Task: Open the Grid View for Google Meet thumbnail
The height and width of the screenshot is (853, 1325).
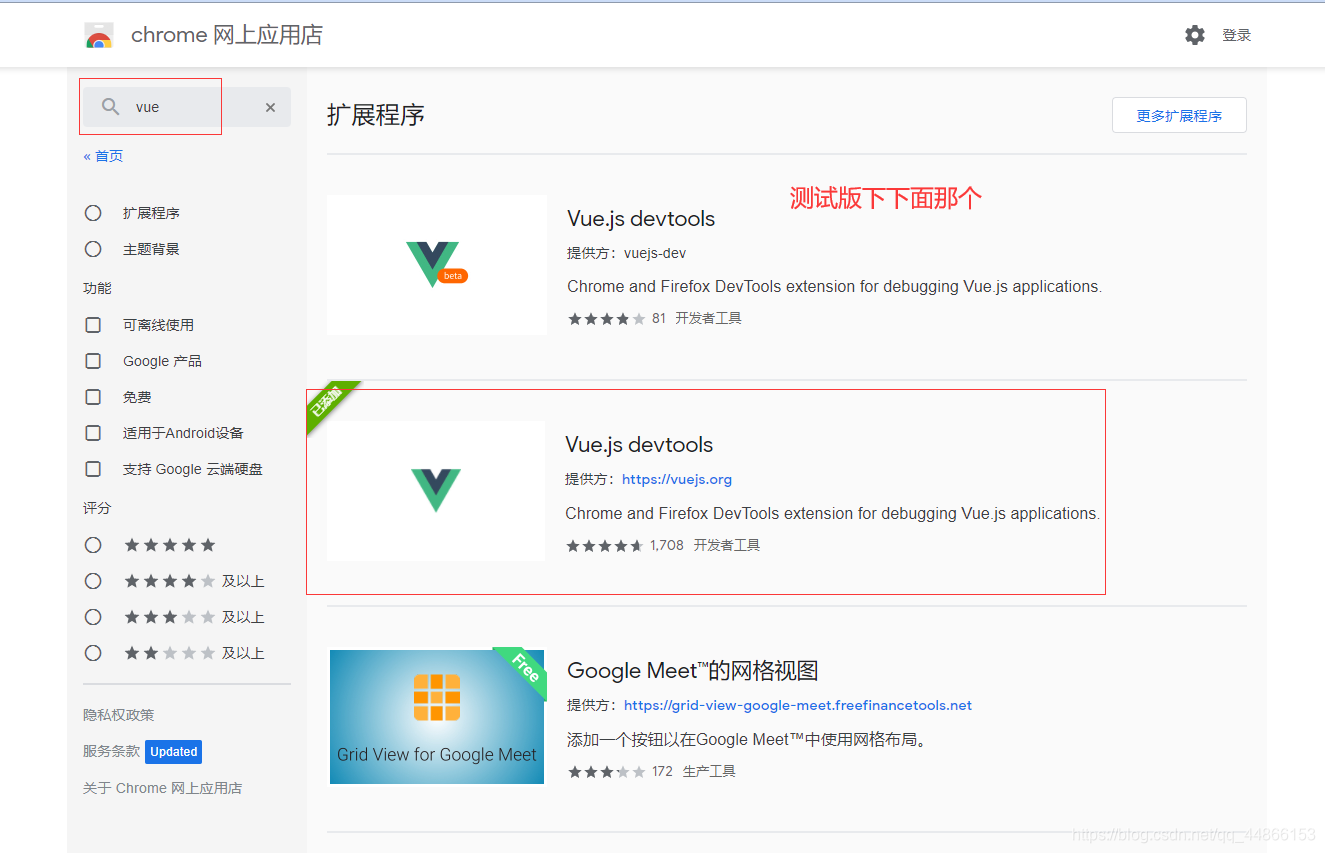Action: (437, 717)
